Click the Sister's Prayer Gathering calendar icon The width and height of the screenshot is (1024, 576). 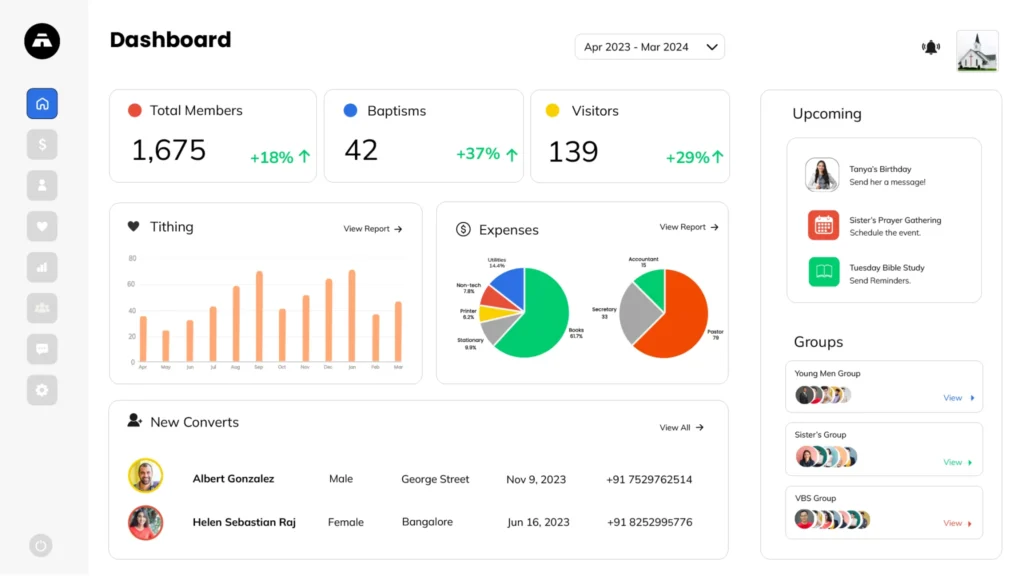(823, 225)
